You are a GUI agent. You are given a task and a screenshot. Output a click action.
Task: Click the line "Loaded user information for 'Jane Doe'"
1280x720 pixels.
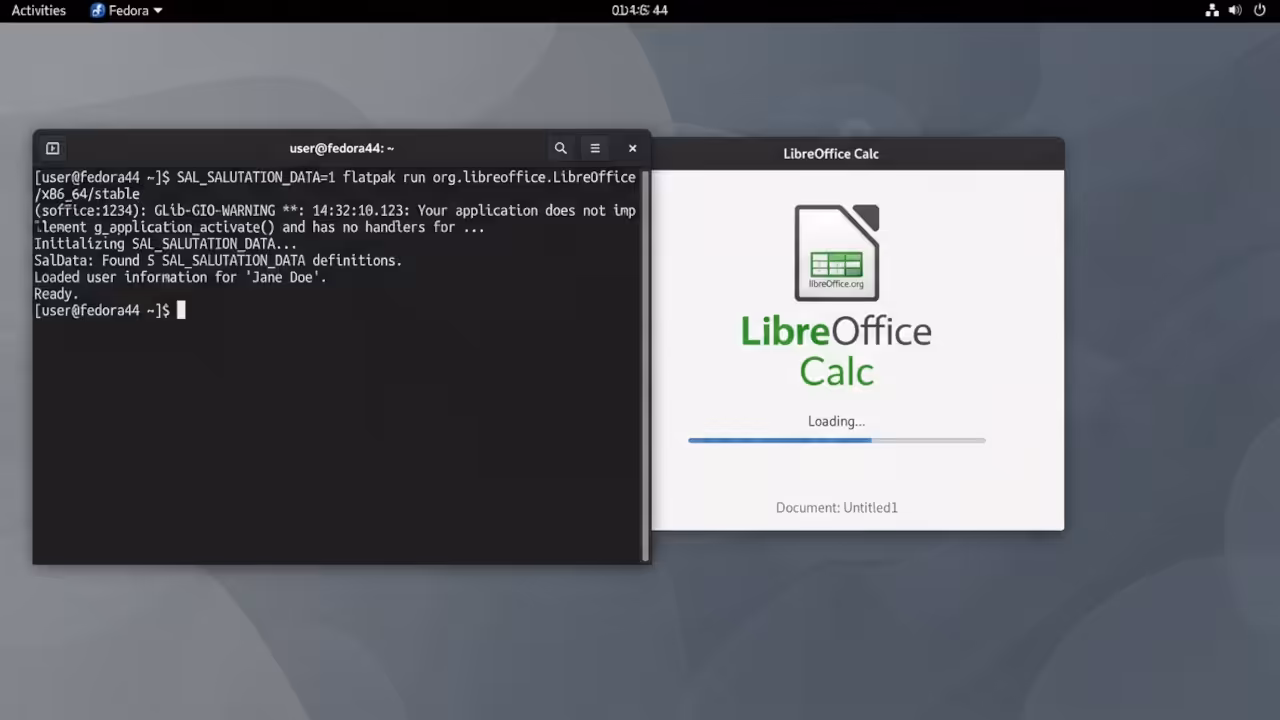180,277
